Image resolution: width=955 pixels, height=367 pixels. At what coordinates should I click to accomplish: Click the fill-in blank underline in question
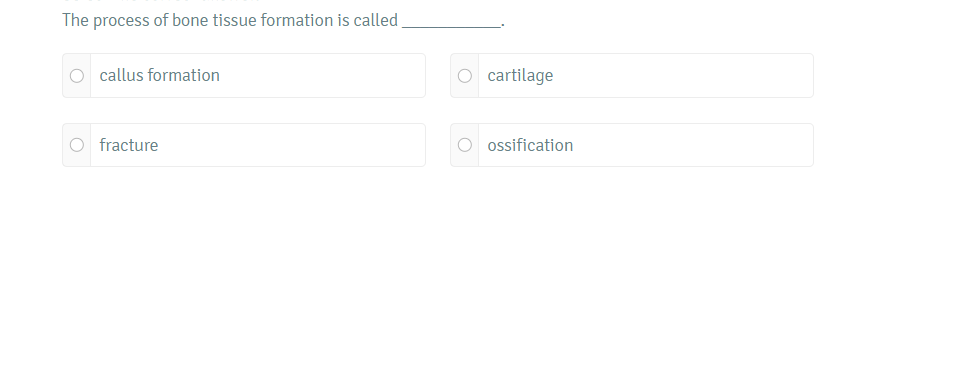(x=451, y=26)
